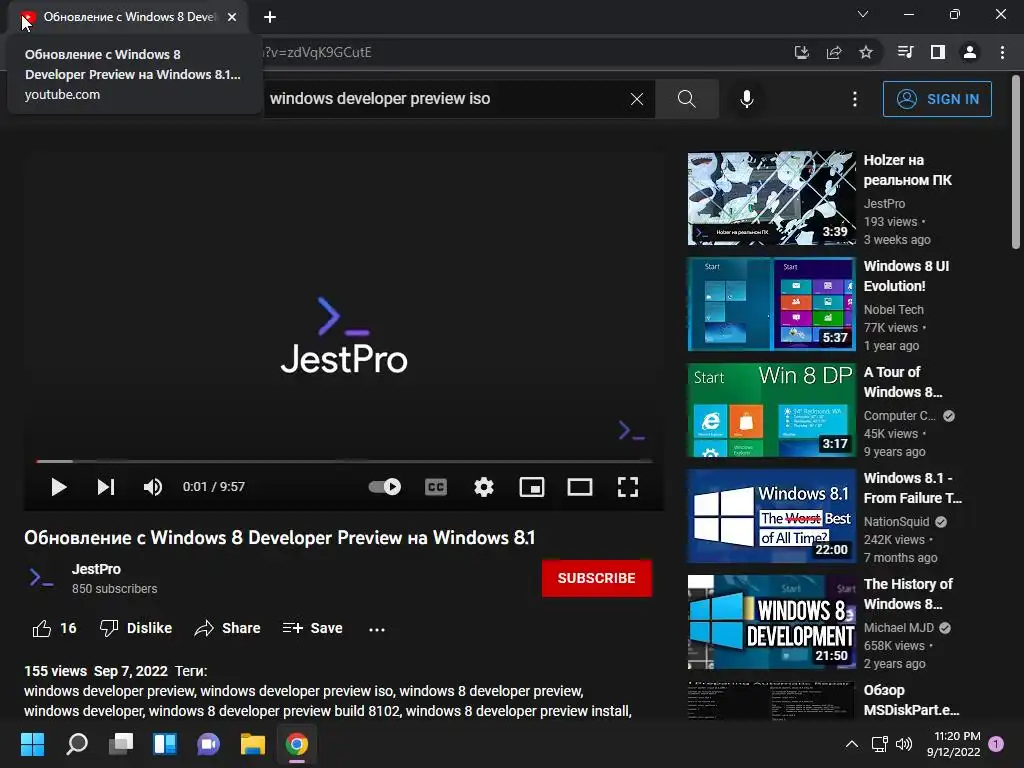Viewport: 1024px width, 768px height.
Task: Open Nobel Tech channel name
Action: 893,310
